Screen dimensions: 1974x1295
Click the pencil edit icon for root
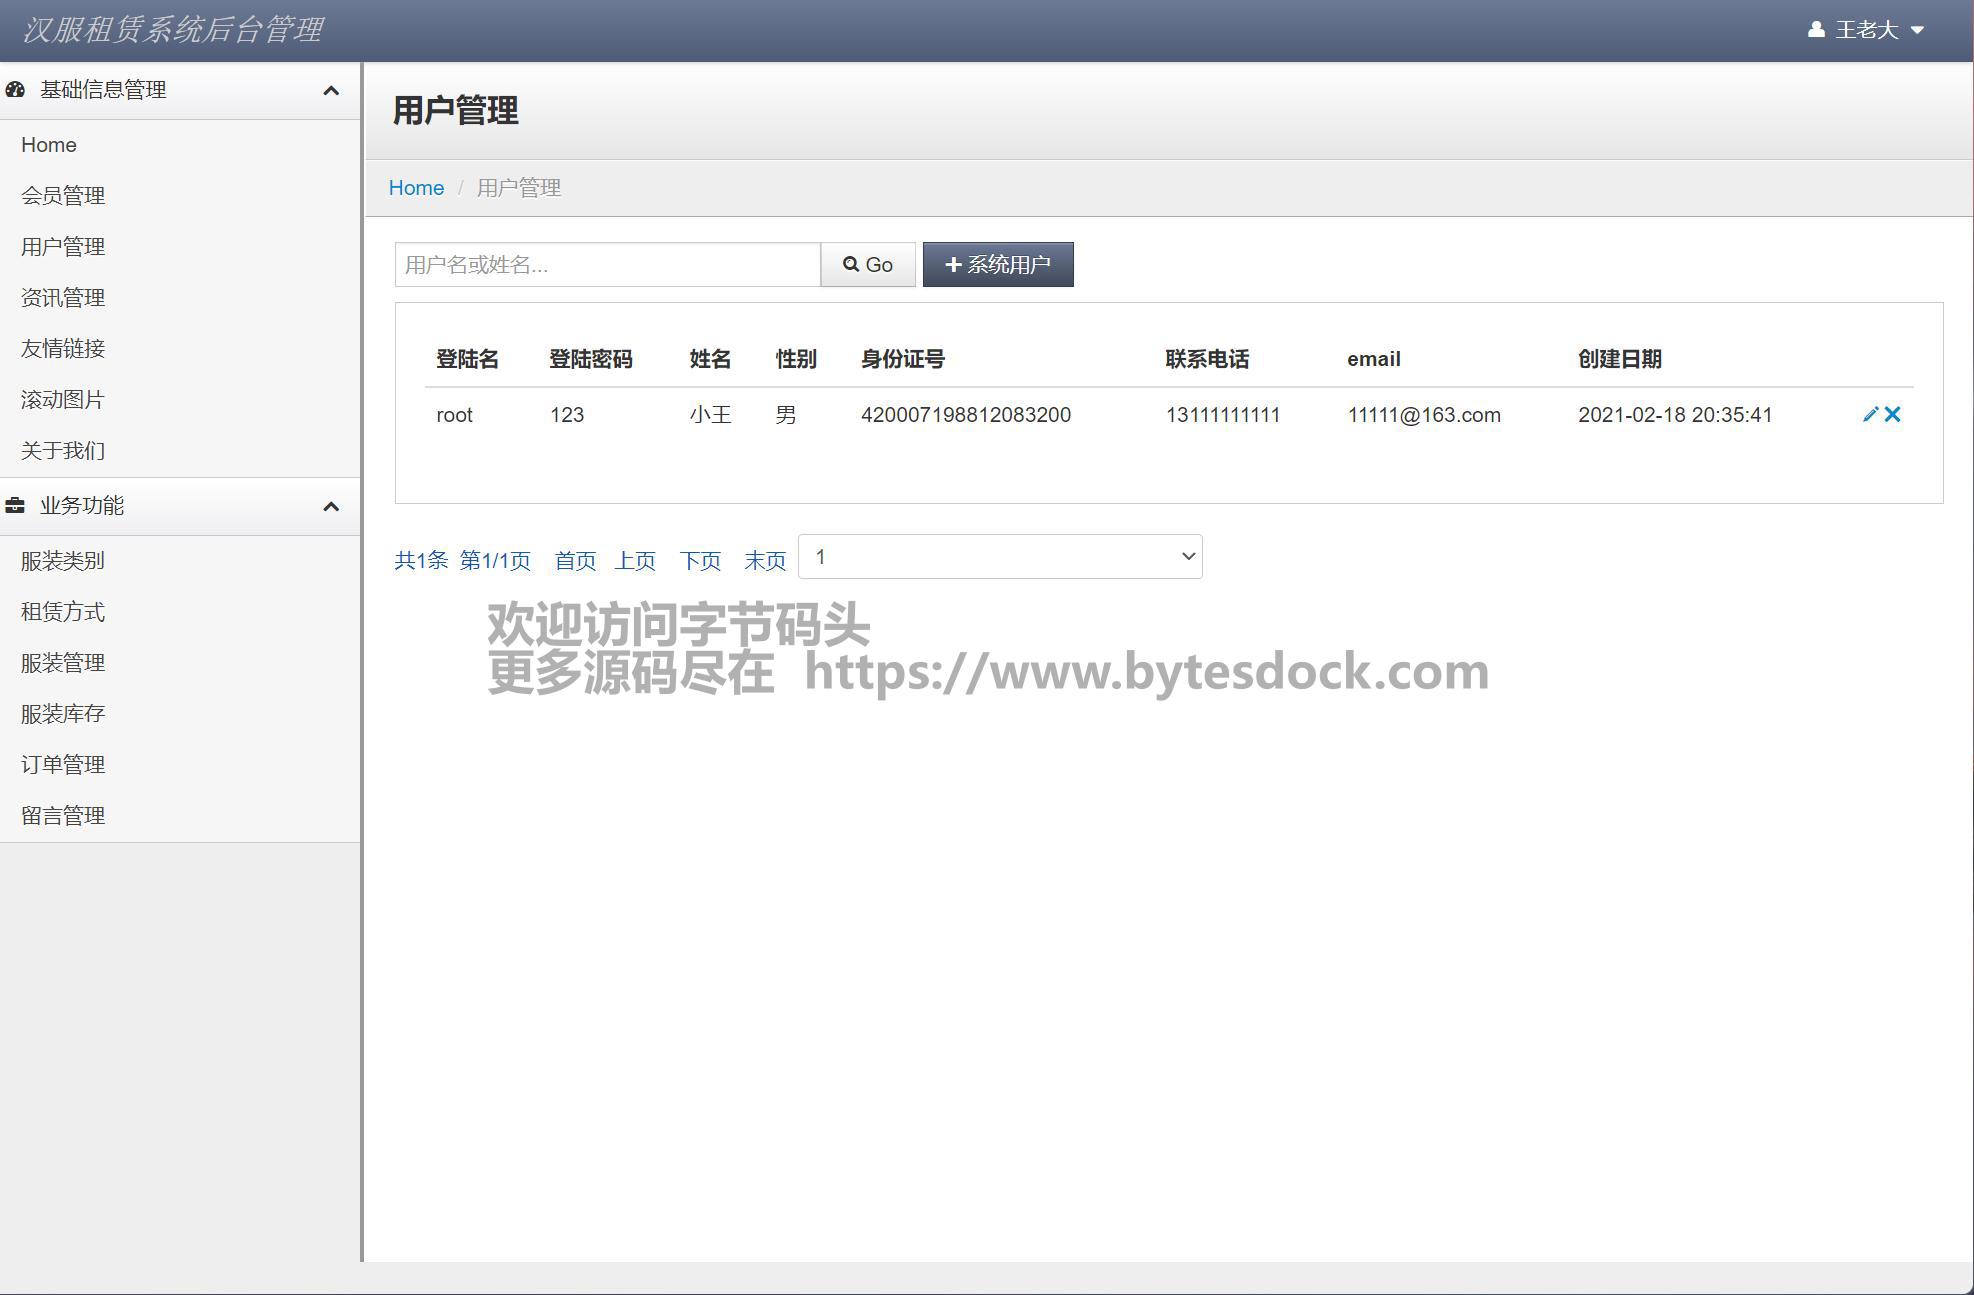(1870, 414)
